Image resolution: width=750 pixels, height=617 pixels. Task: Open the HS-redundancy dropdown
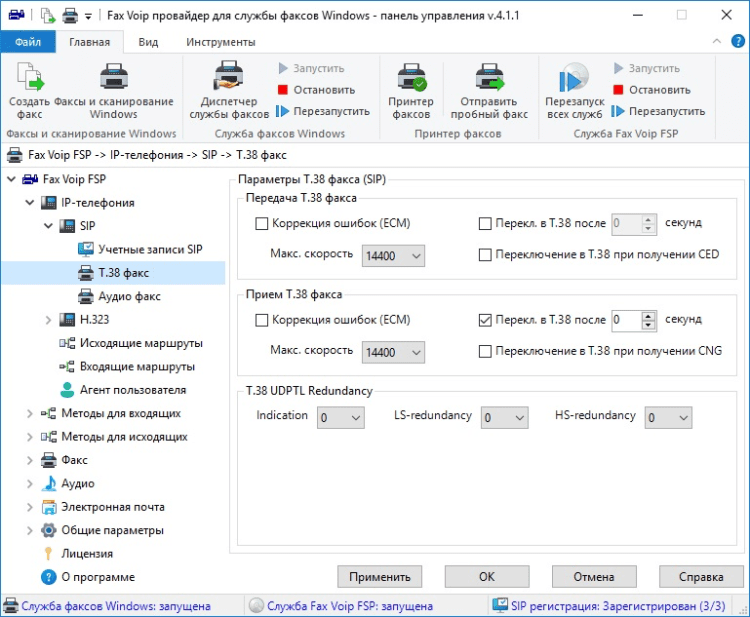668,418
